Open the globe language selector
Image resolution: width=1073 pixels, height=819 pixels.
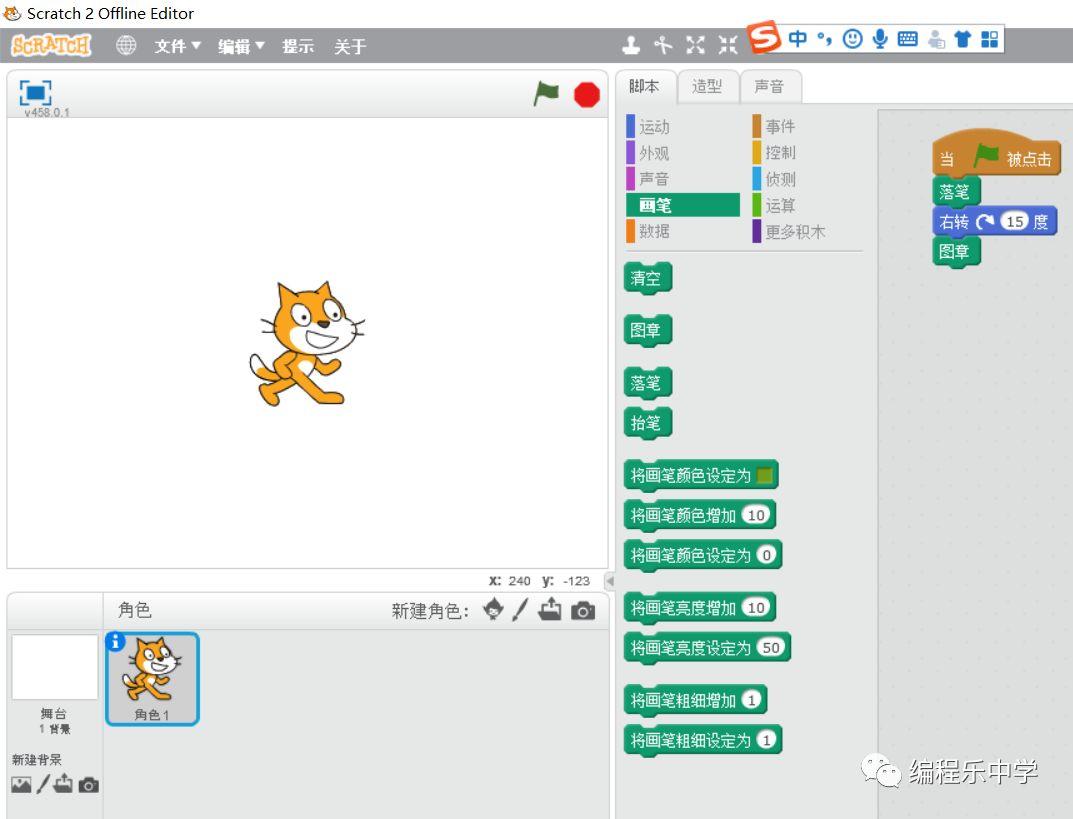point(126,46)
